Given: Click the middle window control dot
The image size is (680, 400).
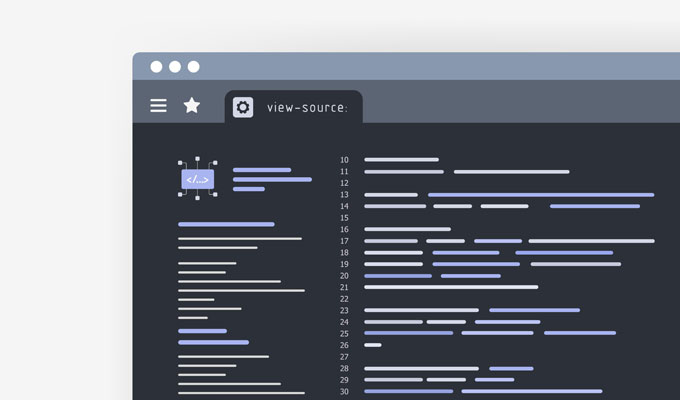Looking at the screenshot, I should [x=175, y=67].
